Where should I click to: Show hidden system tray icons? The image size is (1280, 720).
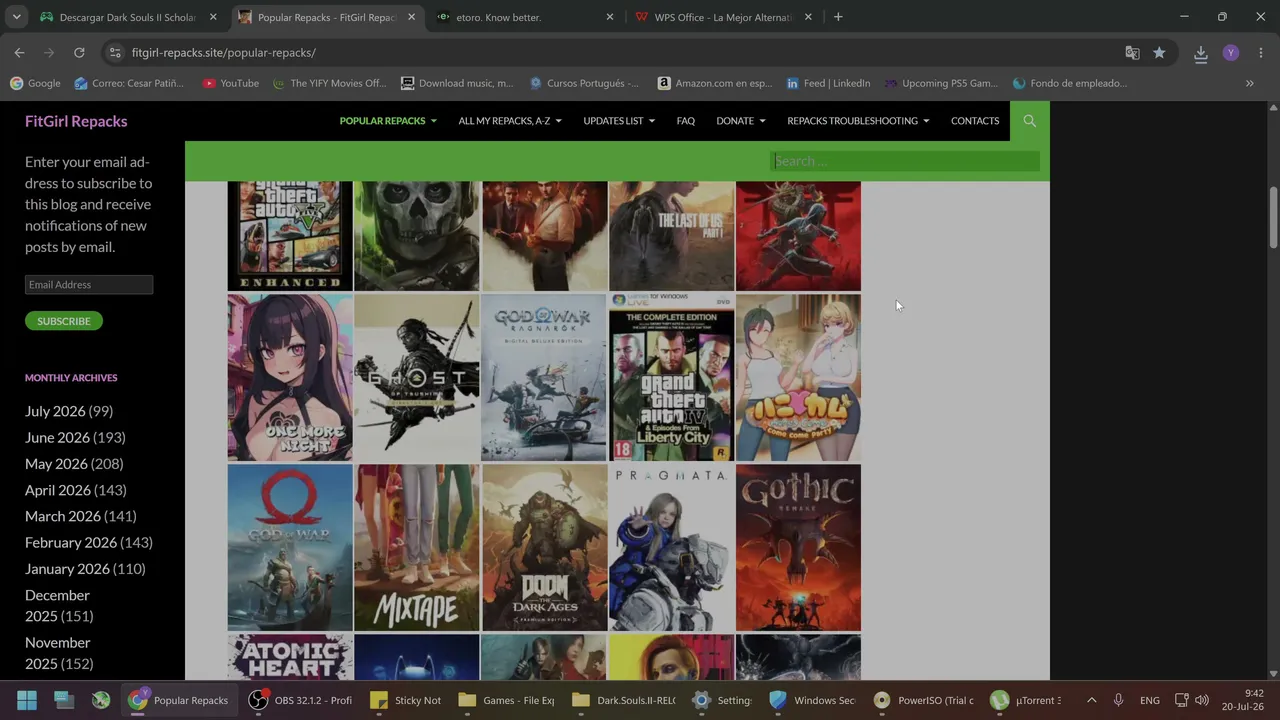tap(1091, 700)
